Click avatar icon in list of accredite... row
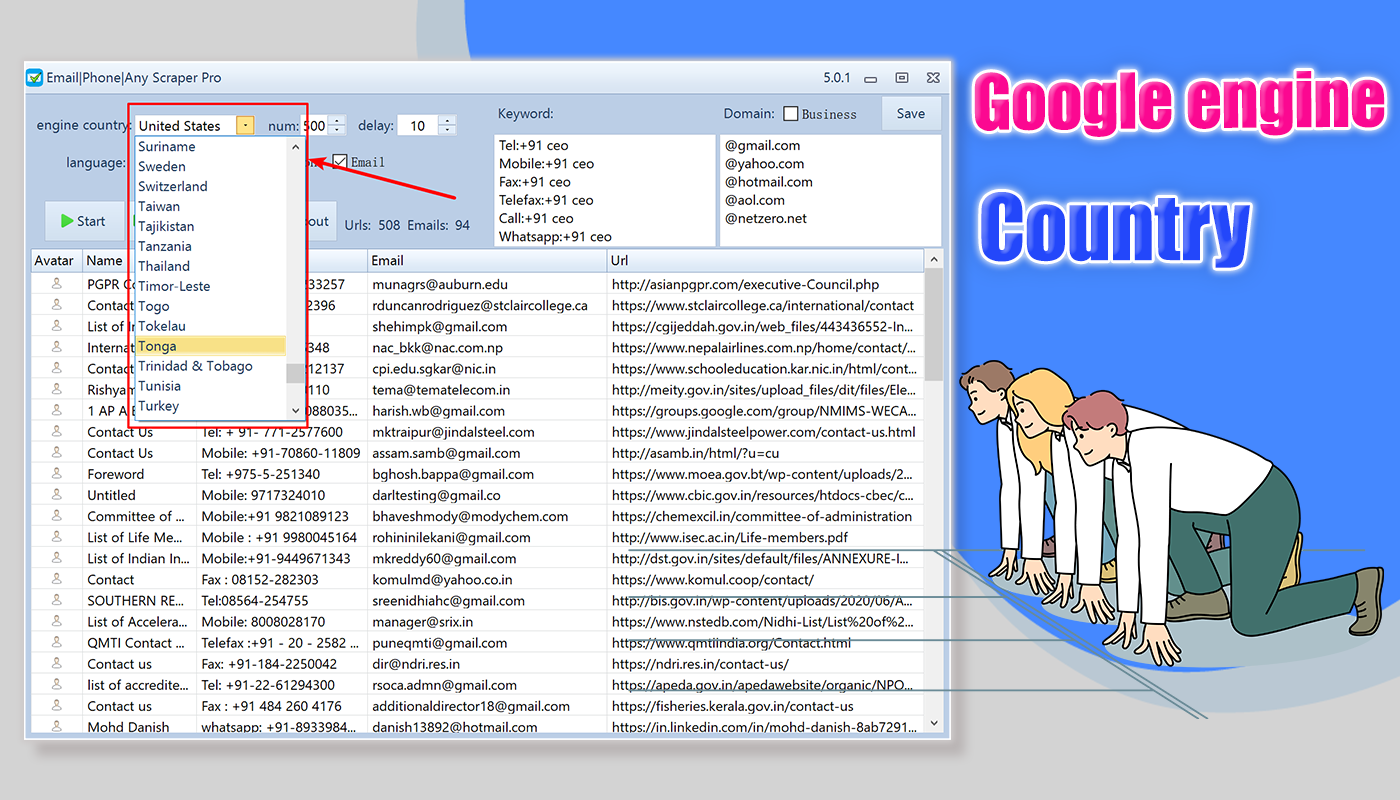Image resolution: width=1400 pixels, height=800 pixels. pyautogui.click(x=57, y=684)
